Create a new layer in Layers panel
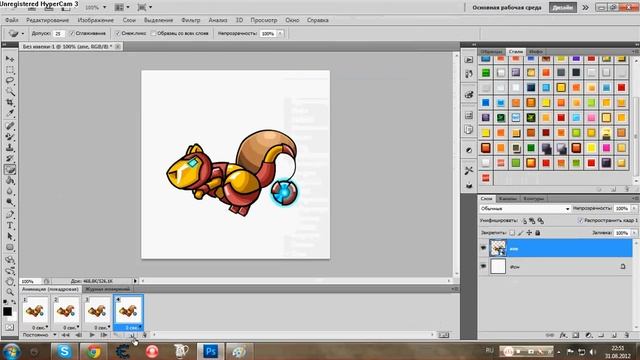 (614, 335)
